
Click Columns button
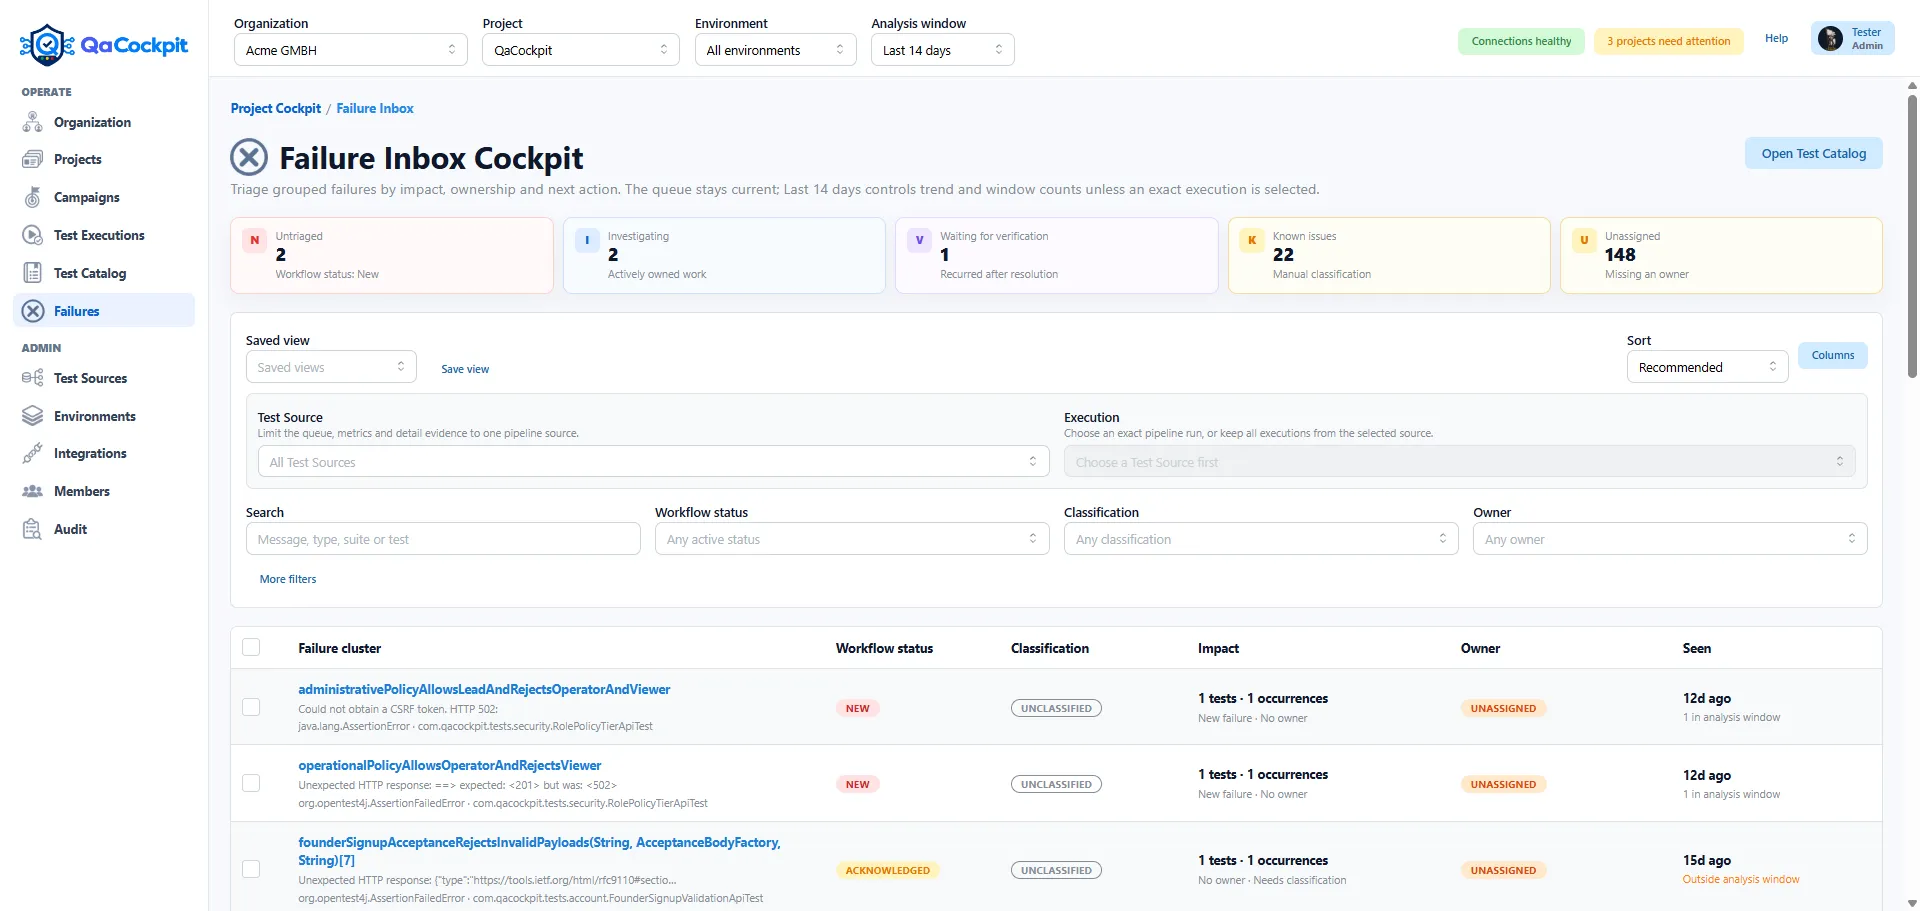click(x=1832, y=355)
